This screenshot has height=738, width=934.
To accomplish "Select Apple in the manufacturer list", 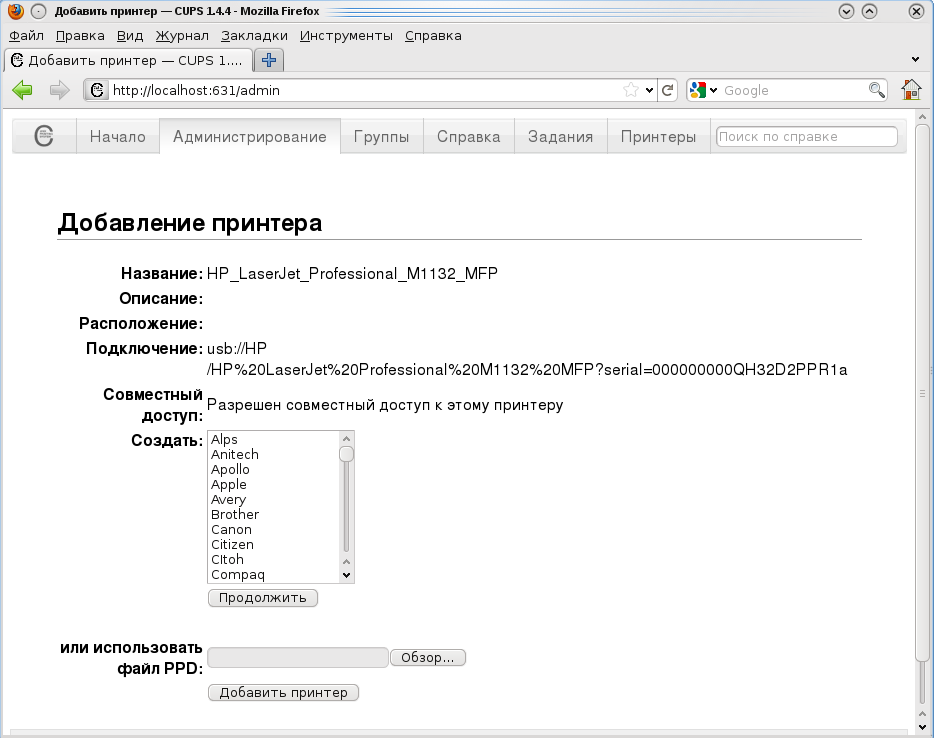I will (275, 484).
